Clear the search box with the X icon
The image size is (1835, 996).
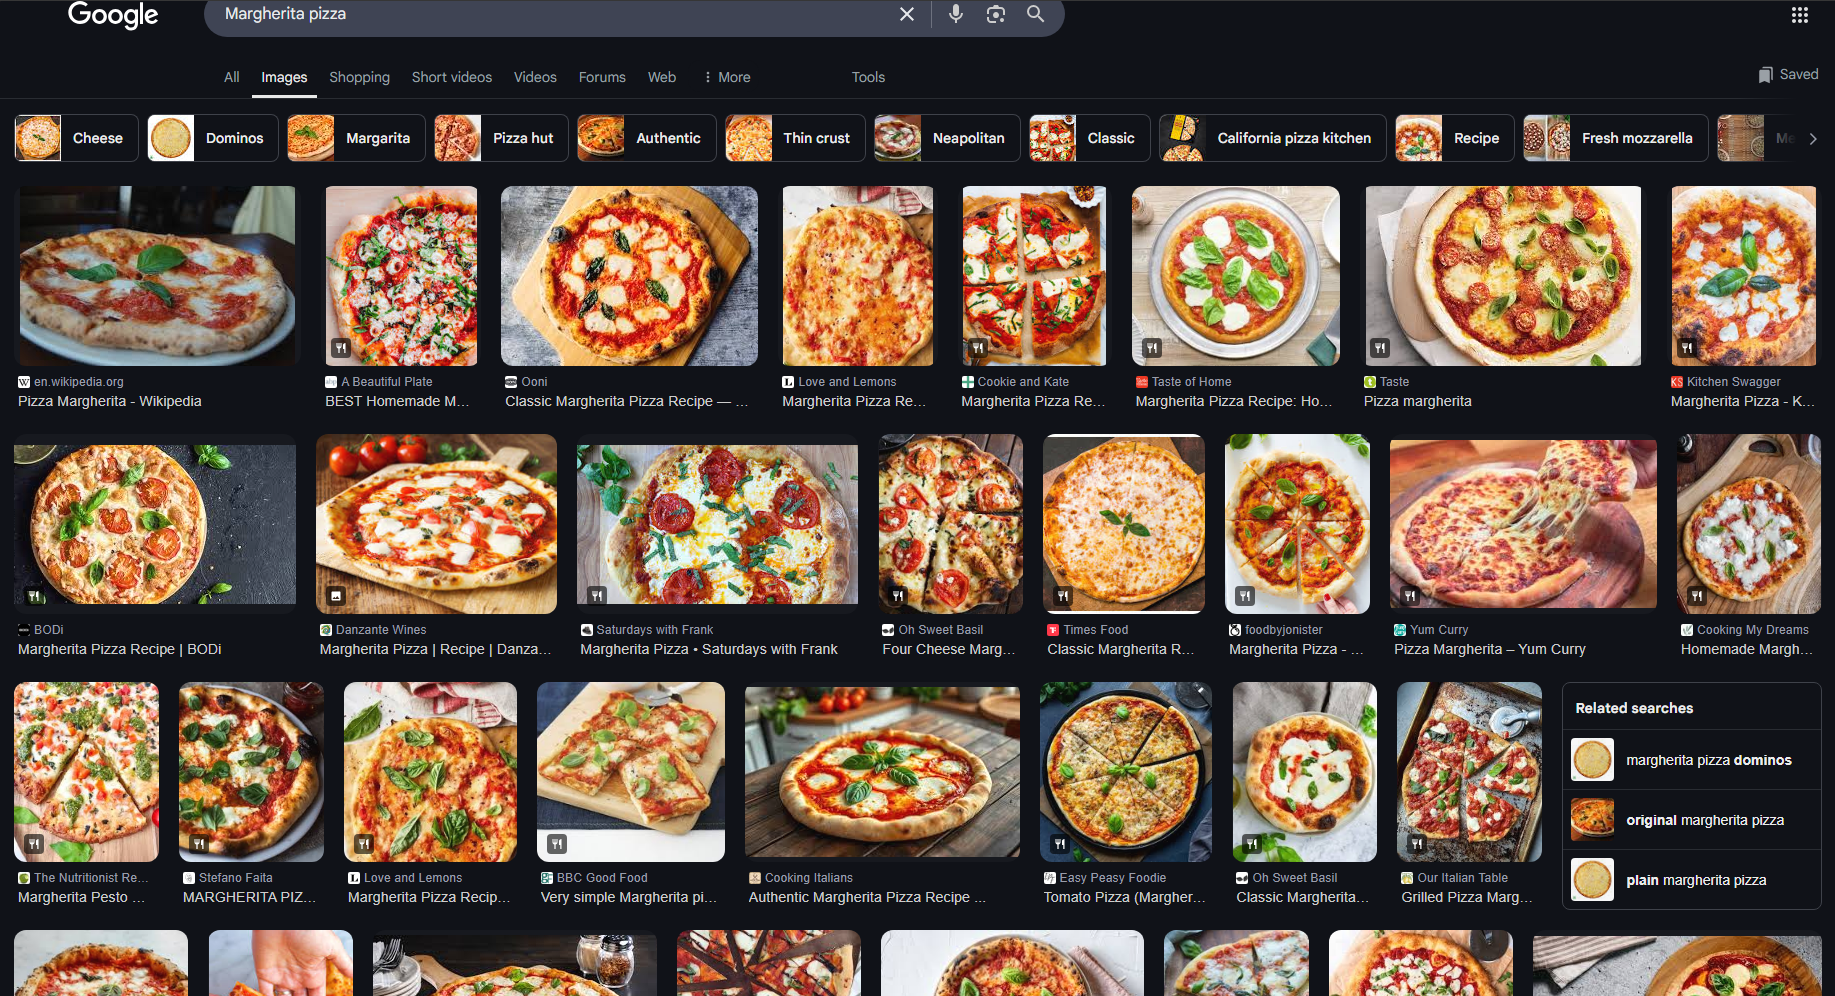point(907,14)
